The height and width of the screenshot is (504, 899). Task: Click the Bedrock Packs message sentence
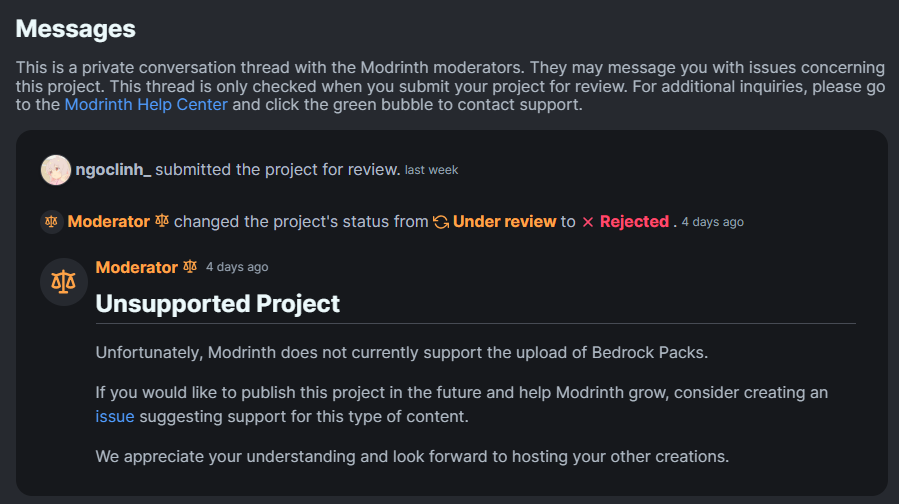click(x=402, y=353)
